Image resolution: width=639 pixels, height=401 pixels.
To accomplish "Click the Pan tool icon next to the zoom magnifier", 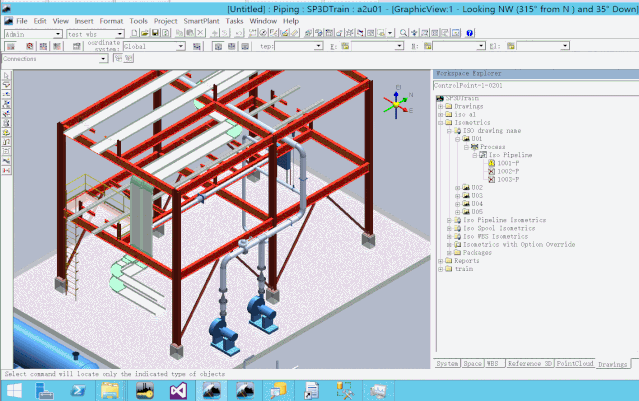I will point(414,33).
